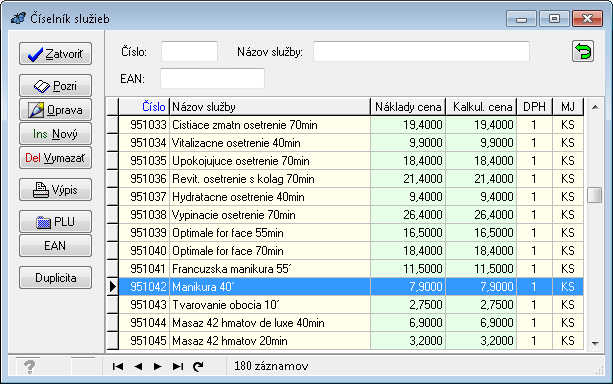The width and height of the screenshot is (613, 384).
Task: Maximize the Číselník služieb window
Action: 554,18
